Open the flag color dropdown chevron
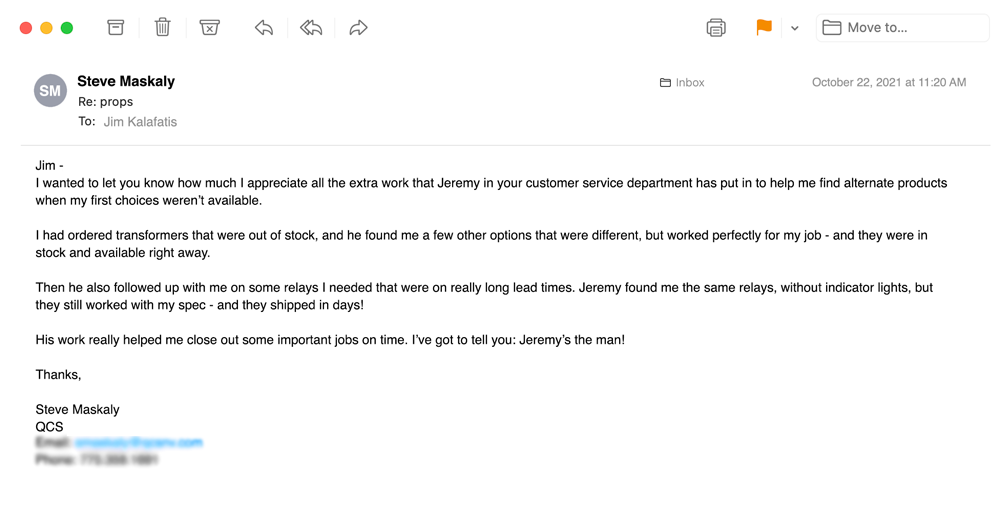 [x=795, y=29]
